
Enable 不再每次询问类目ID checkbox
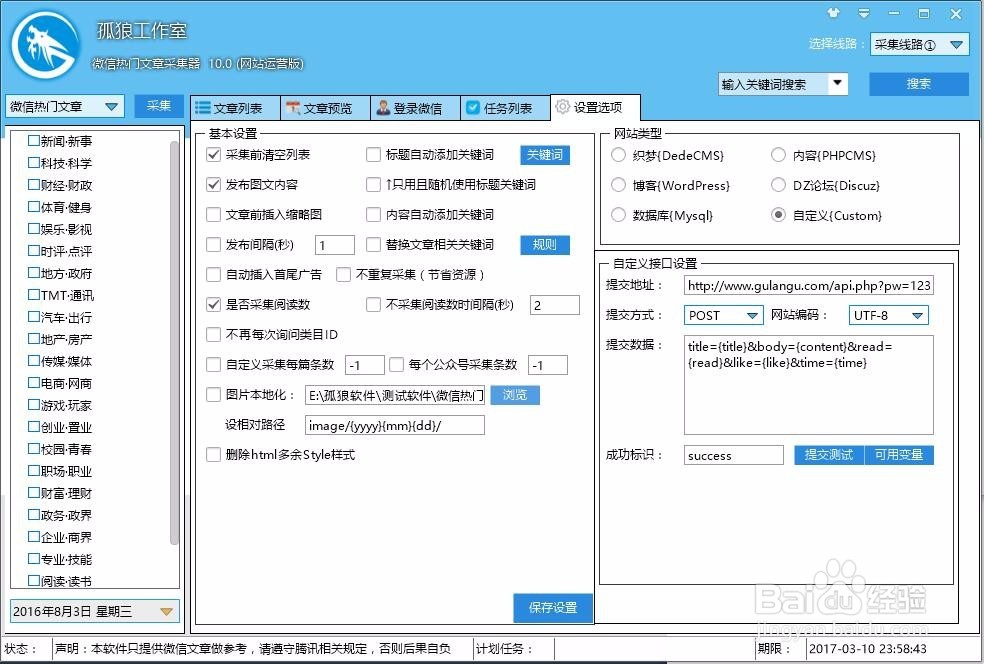click(x=213, y=335)
